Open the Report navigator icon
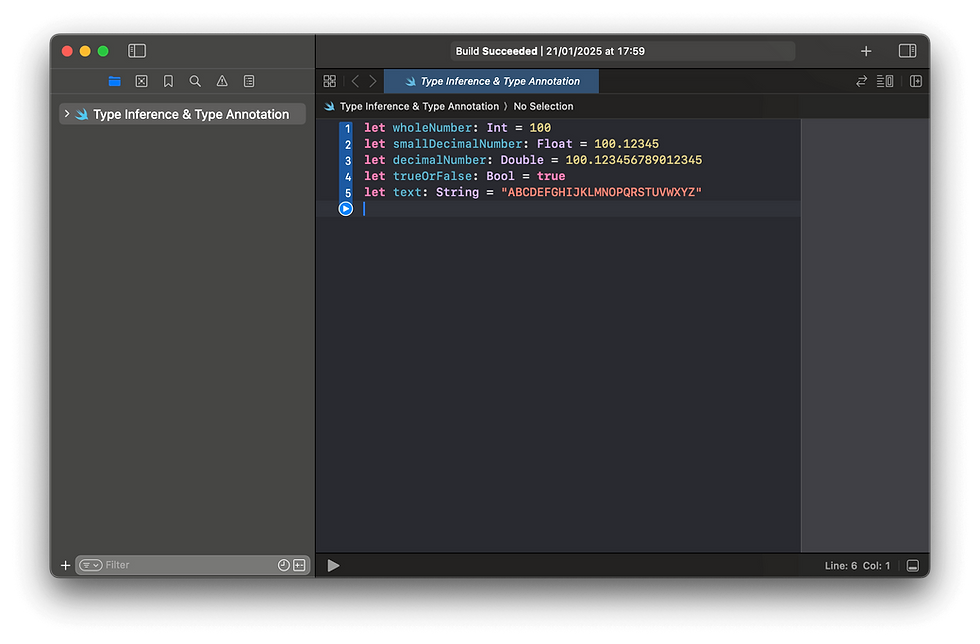 tap(248, 81)
